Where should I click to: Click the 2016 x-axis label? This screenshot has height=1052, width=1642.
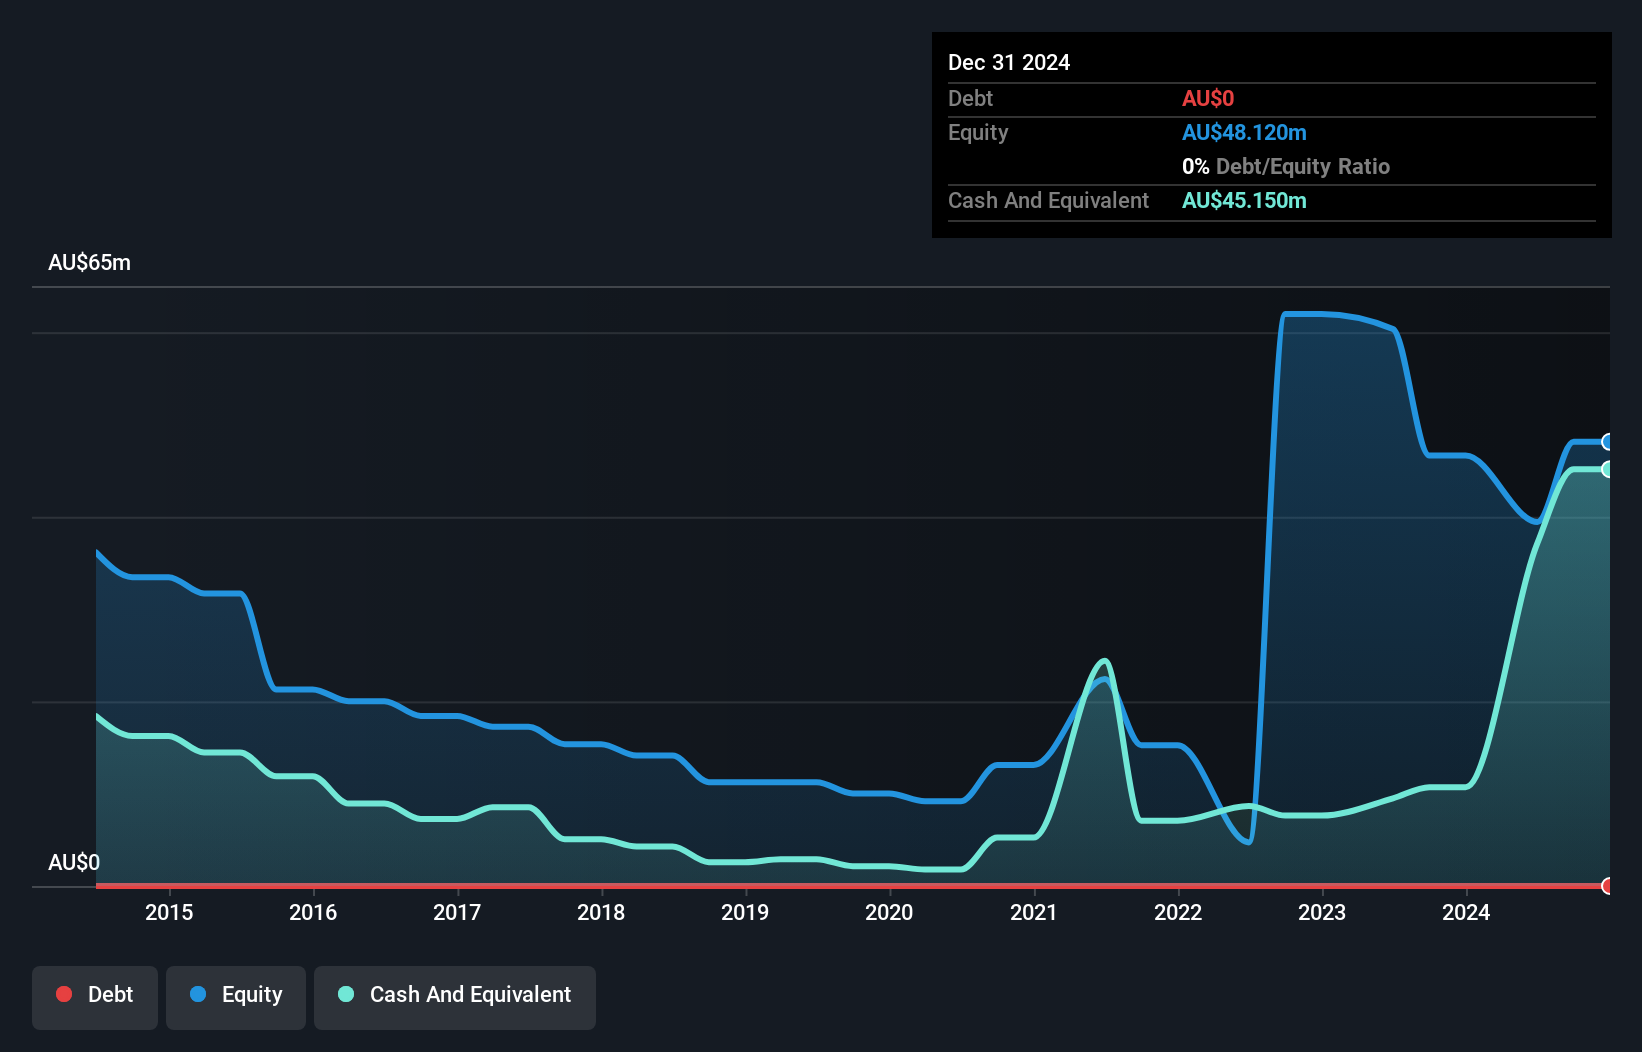[x=313, y=912]
